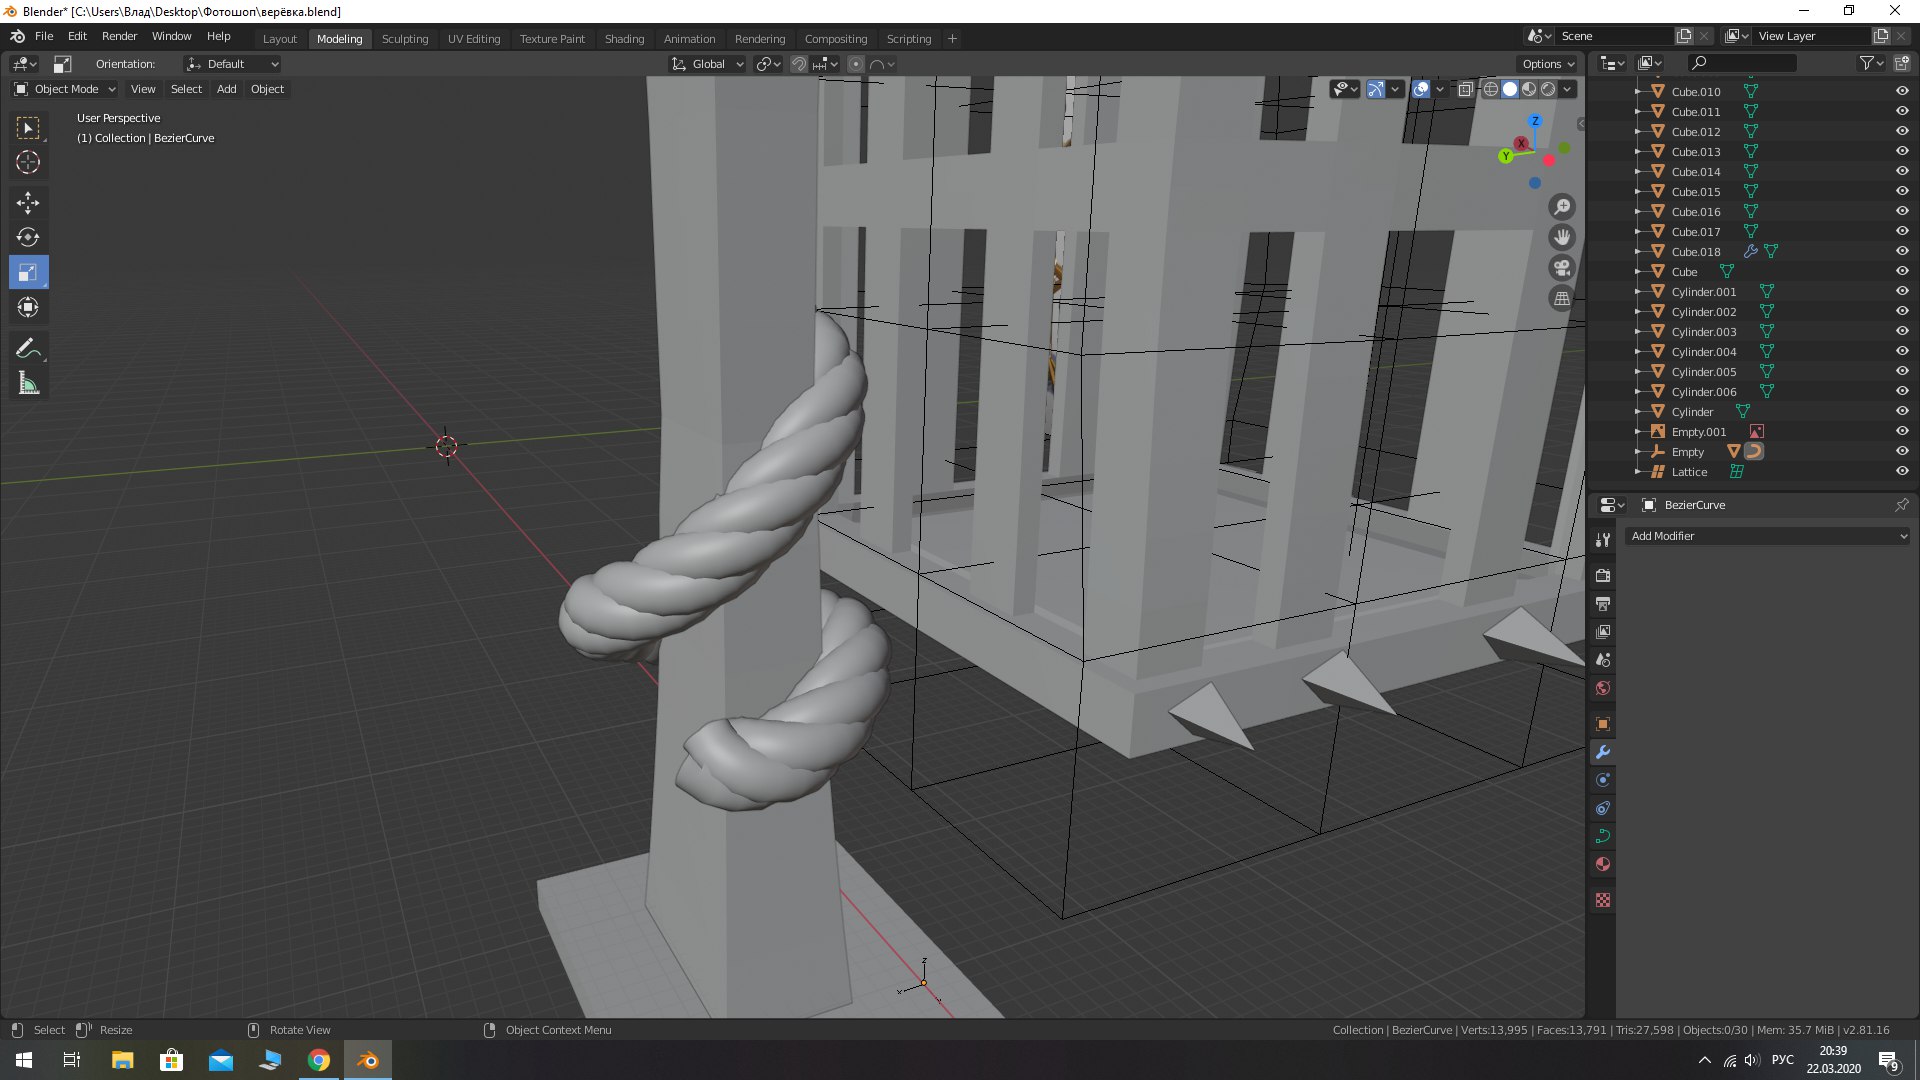The height and width of the screenshot is (1080, 1920).
Task: Switch to the Shading workspace tab
Action: pos(624,39)
